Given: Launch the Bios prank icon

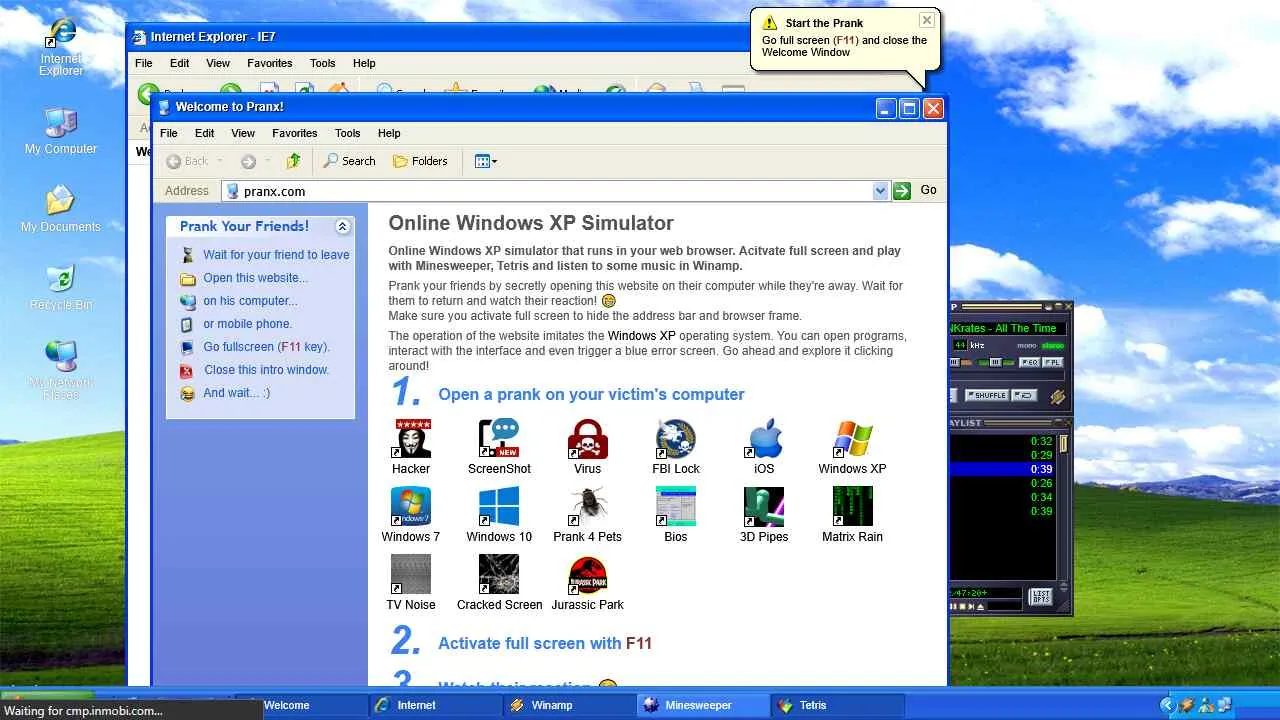Looking at the screenshot, I should coord(676,515).
